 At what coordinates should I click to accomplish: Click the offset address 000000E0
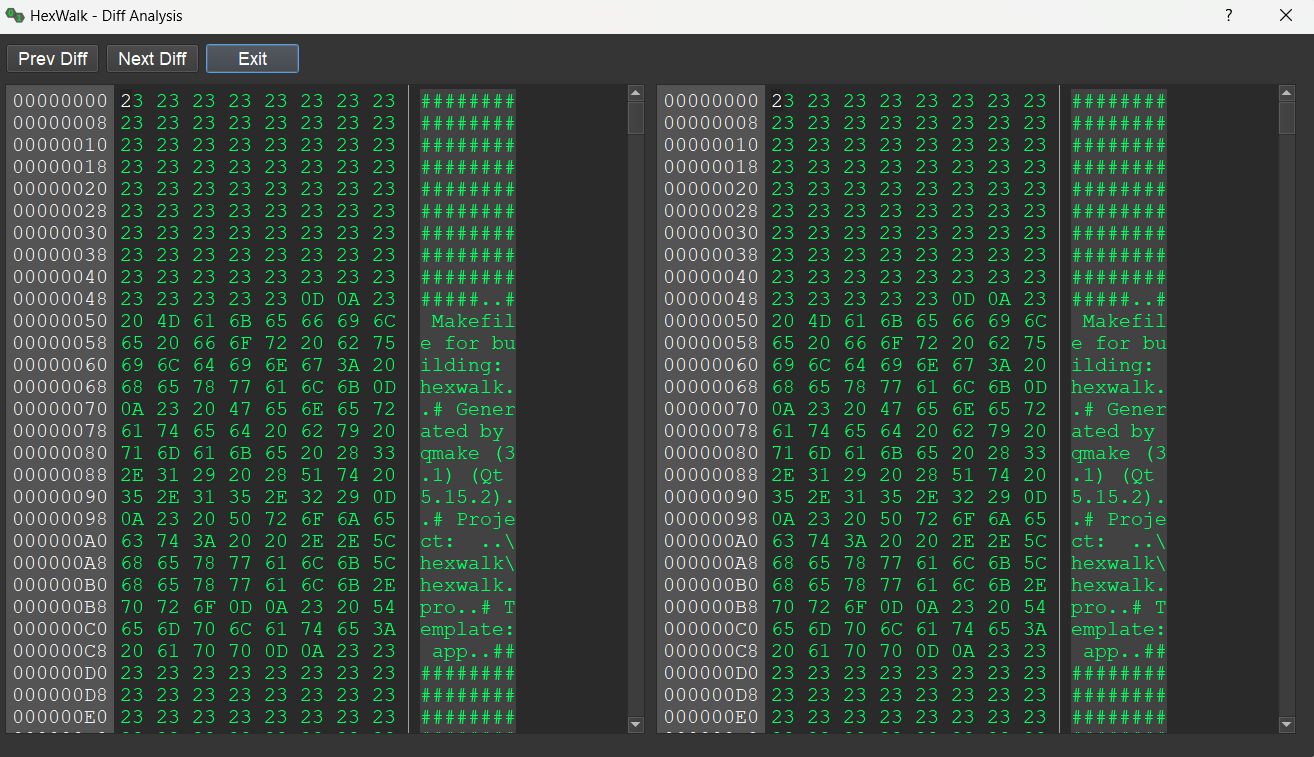point(59,717)
